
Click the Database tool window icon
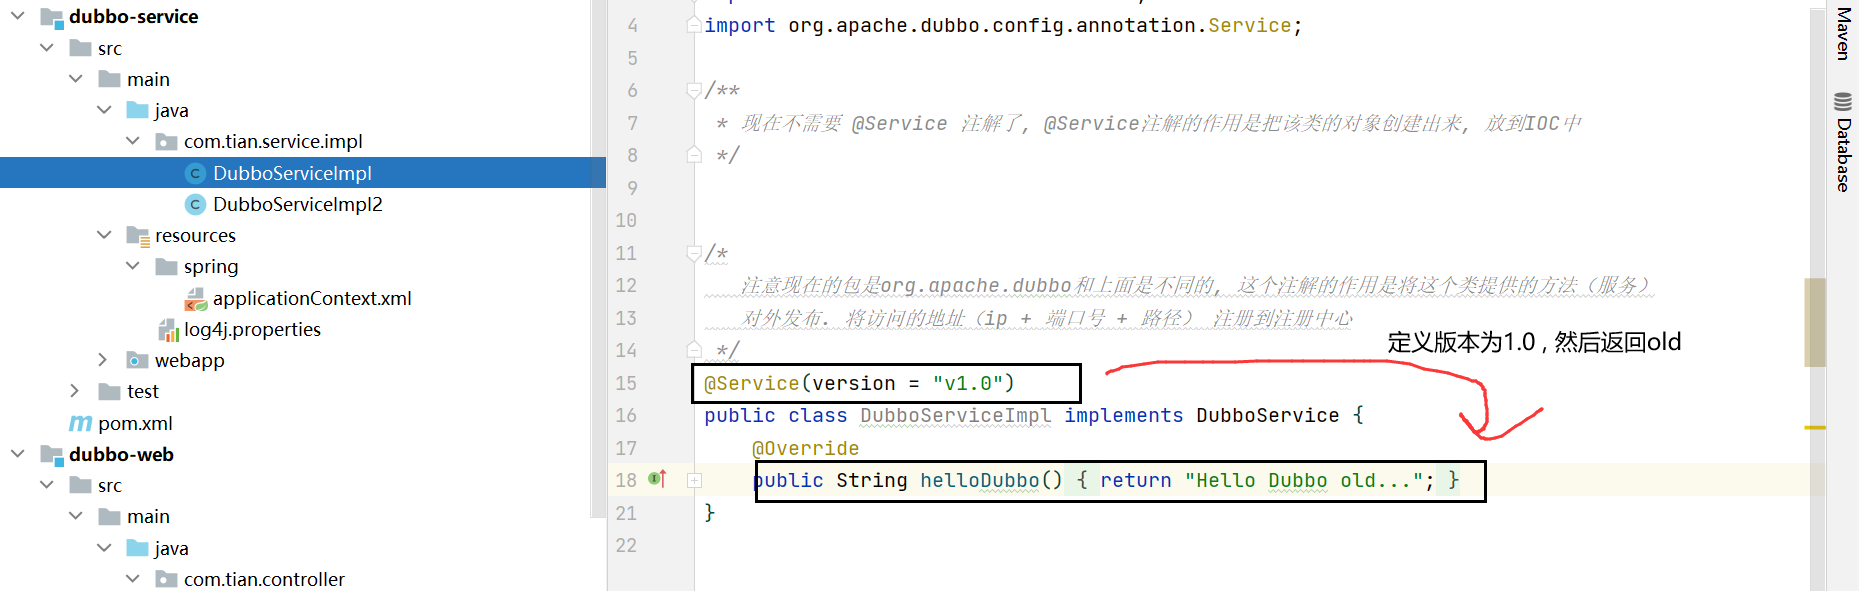point(1843,101)
